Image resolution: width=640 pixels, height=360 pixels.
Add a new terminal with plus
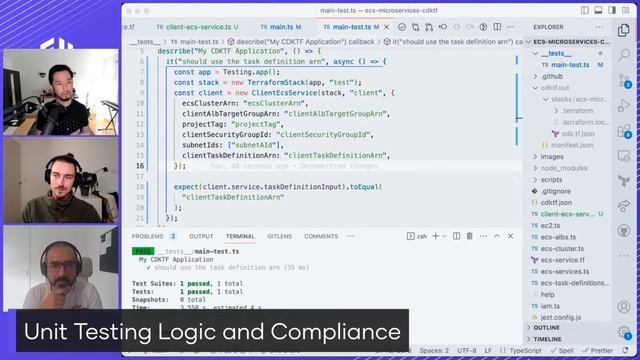pyautogui.click(x=436, y=236)
